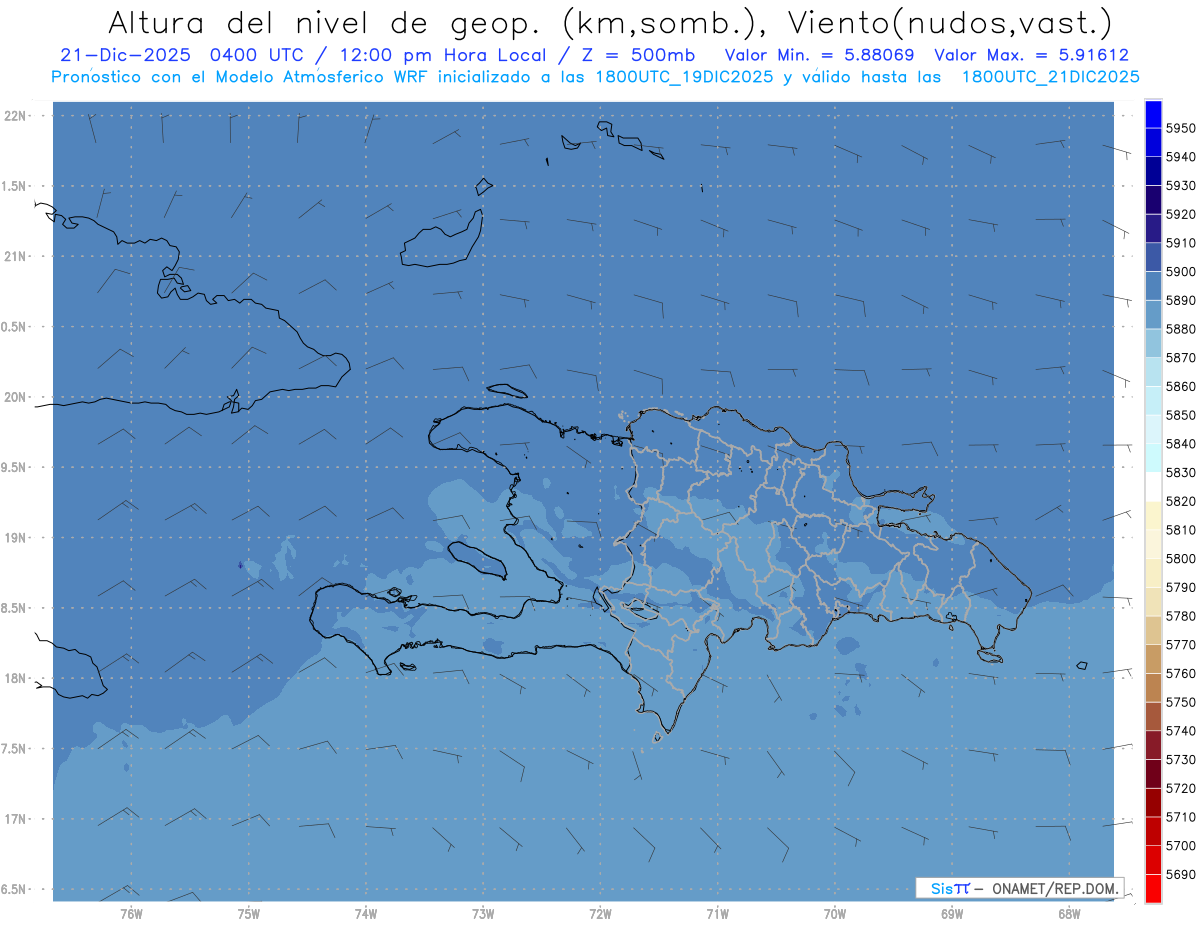Click the 20N latitude axis label
1200x927 pixels.
pyautogui.click(x=15, y=397)
